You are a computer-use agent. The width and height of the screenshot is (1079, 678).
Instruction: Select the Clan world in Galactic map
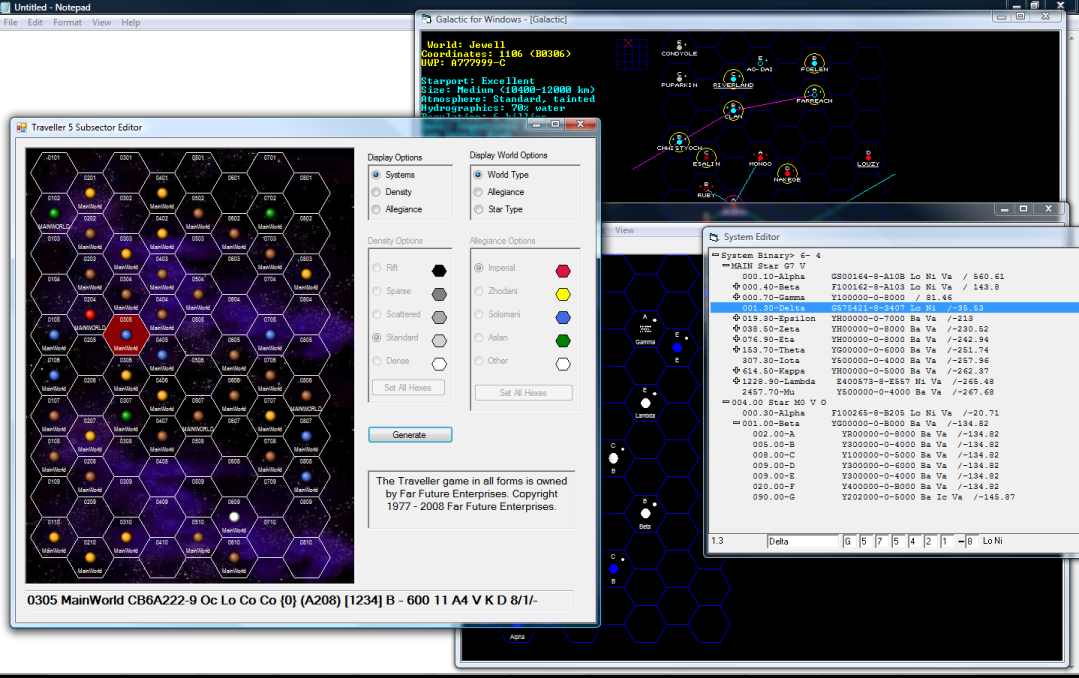tap(733, 109)
